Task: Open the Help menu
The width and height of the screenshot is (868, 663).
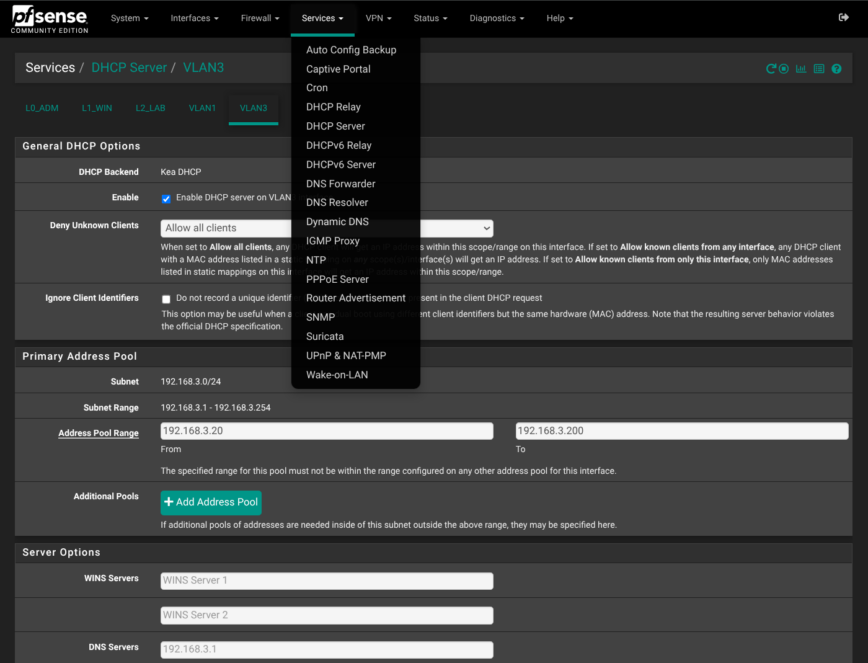Action: 560,18
